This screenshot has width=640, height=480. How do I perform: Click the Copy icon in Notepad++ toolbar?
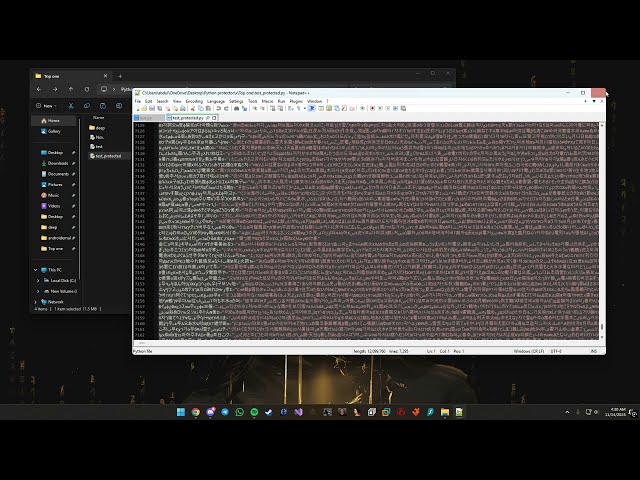[x=200, y=109]
